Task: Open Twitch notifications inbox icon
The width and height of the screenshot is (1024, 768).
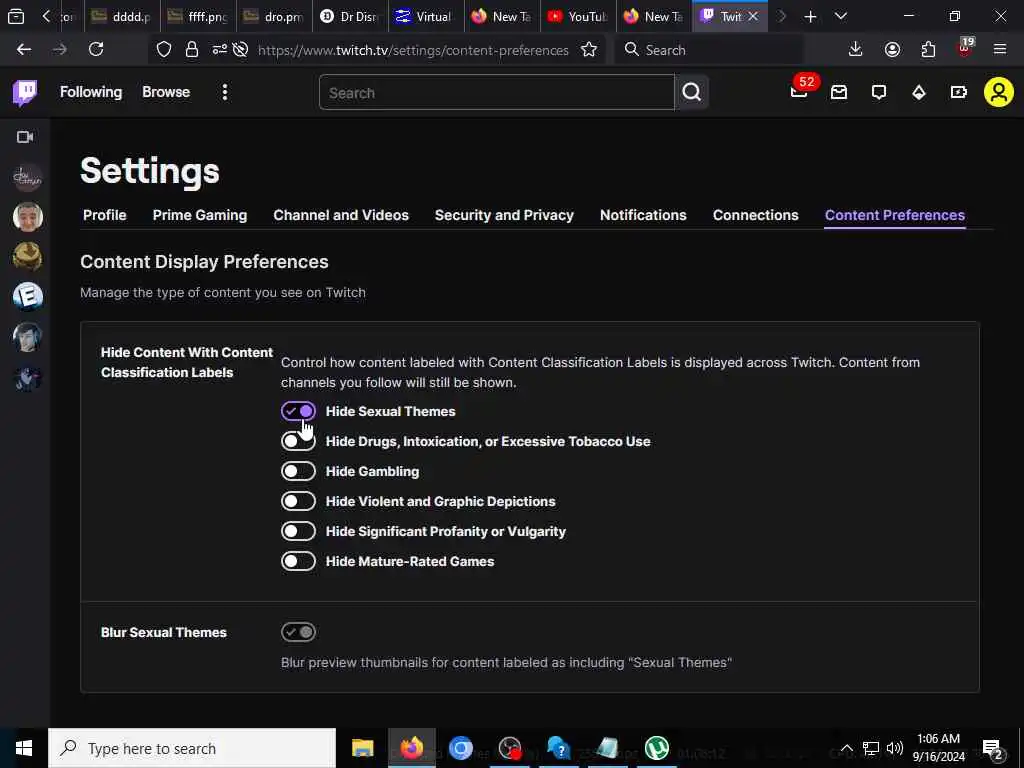Action: [839, 93]
